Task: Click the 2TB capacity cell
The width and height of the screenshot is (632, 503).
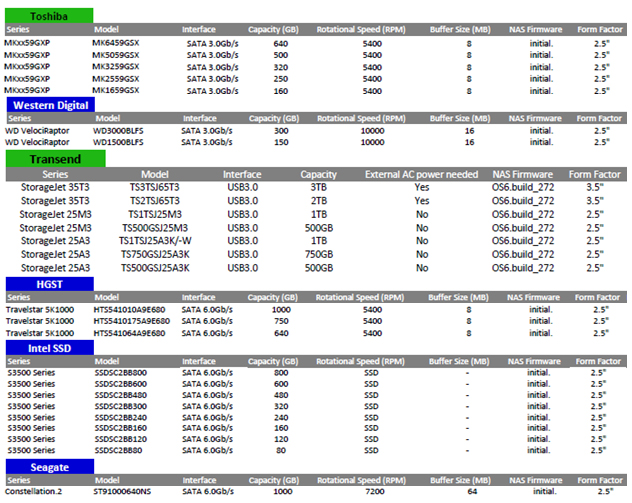Action: [x=318, y=201]
